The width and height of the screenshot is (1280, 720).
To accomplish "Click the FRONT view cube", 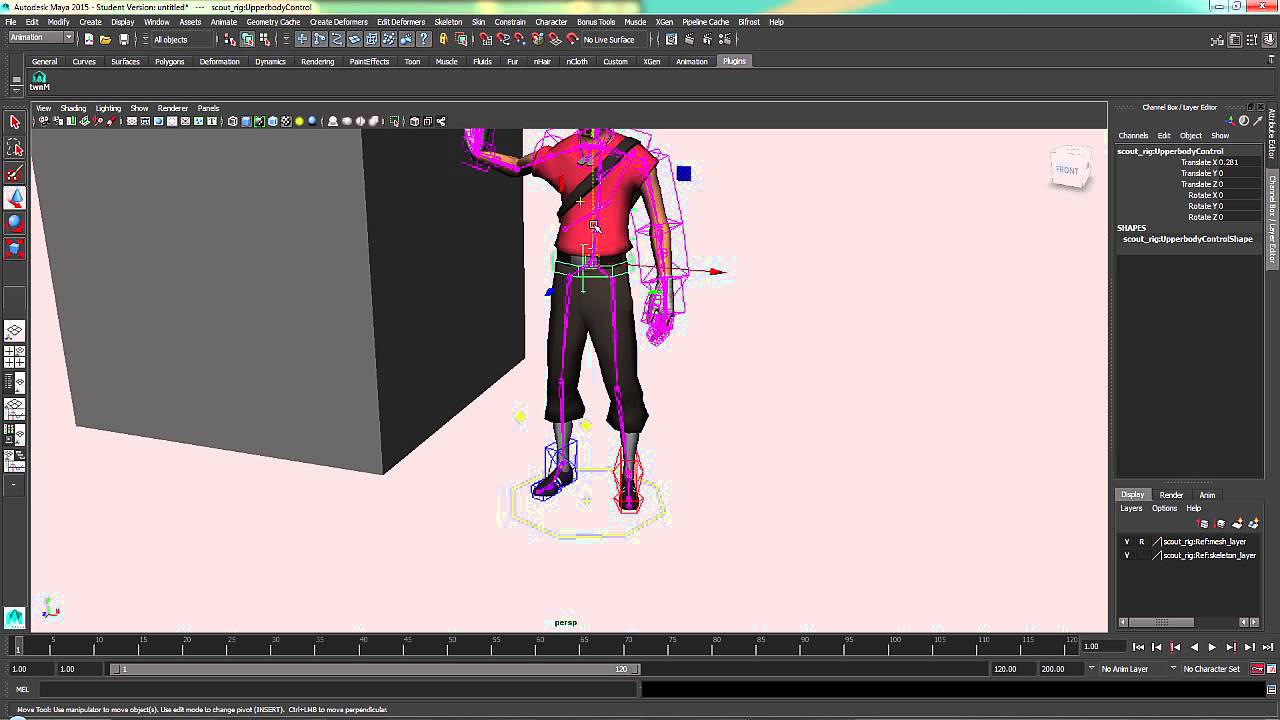I will (x=1067, y=169).
